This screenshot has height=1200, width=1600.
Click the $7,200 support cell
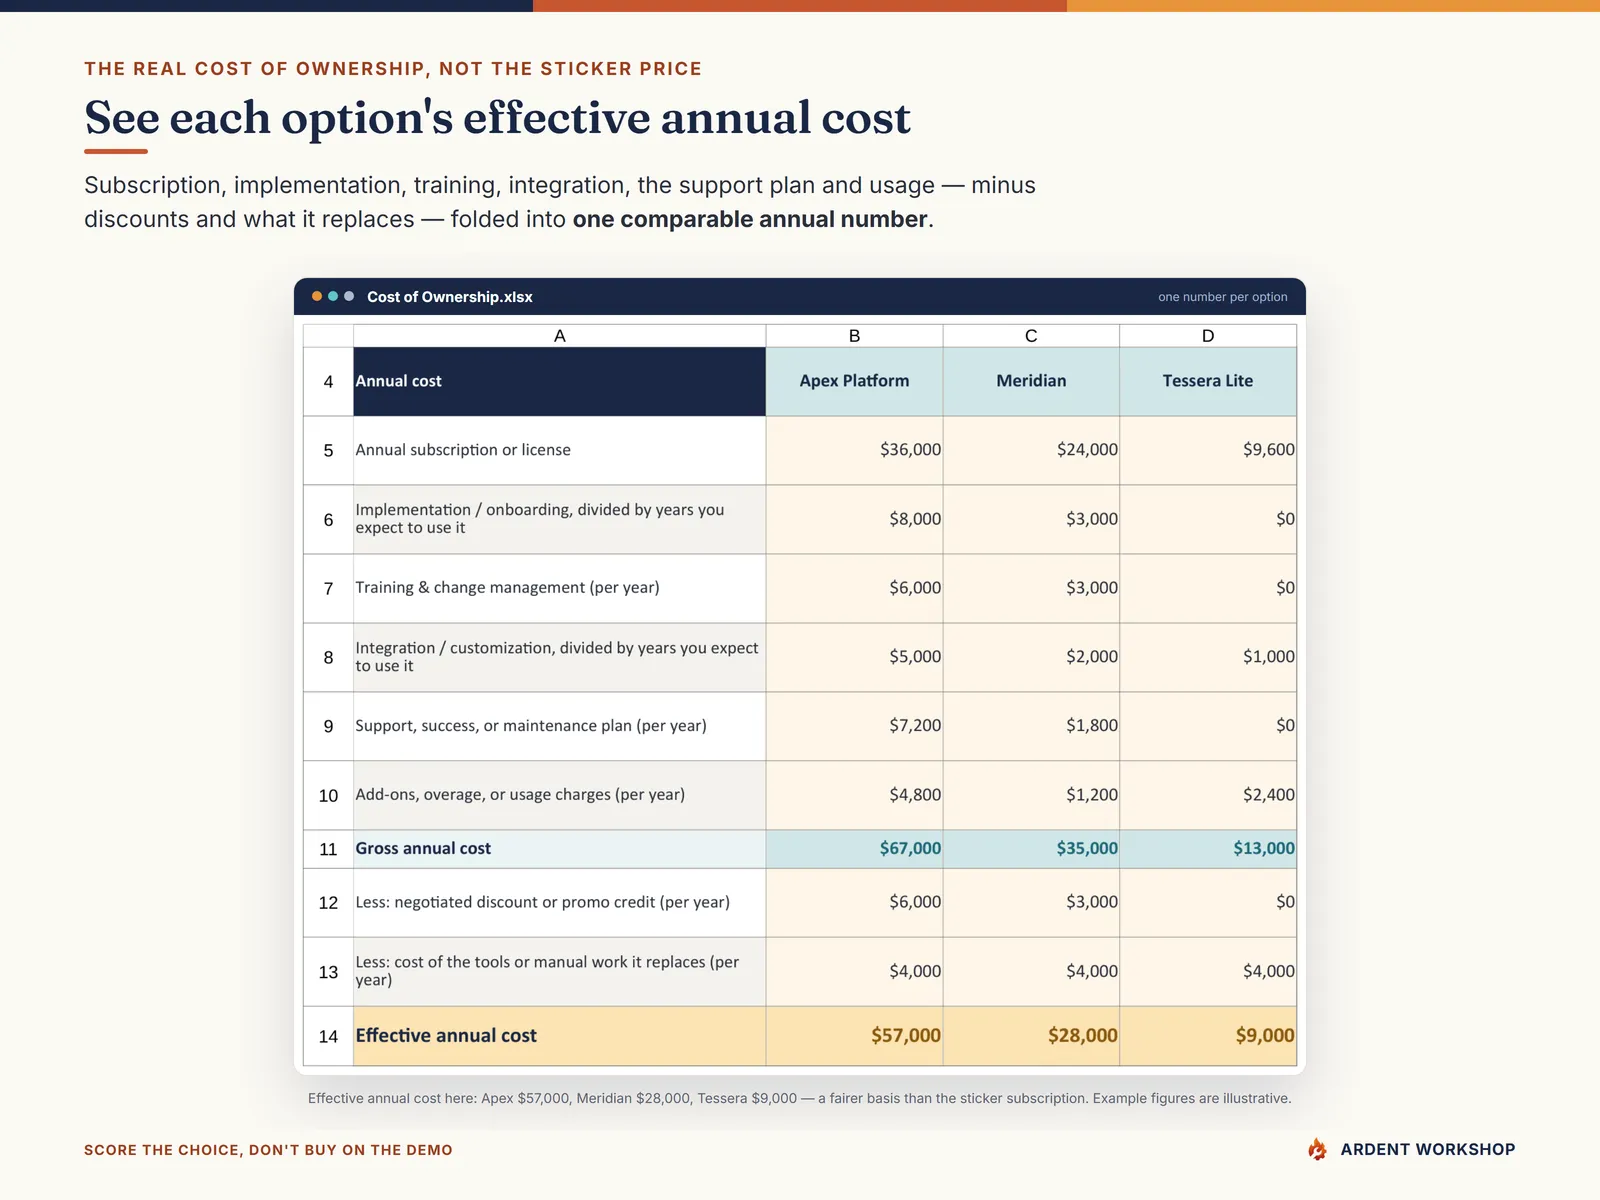(854, 726)
